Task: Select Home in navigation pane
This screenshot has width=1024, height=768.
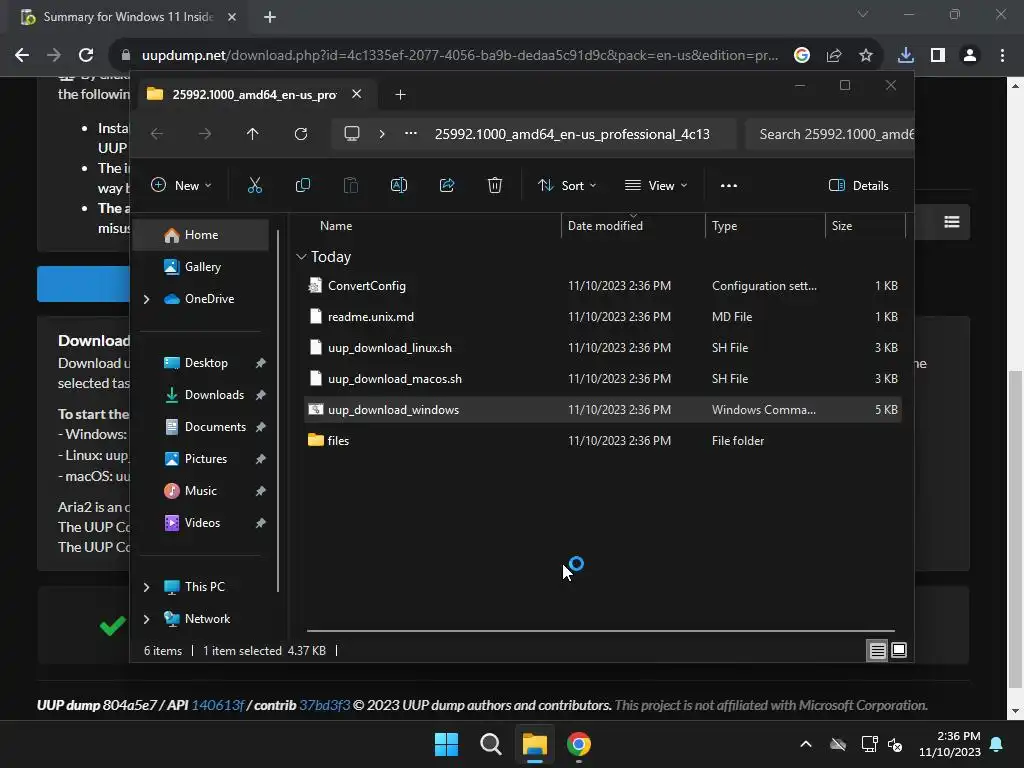Action: pos(201,235)
